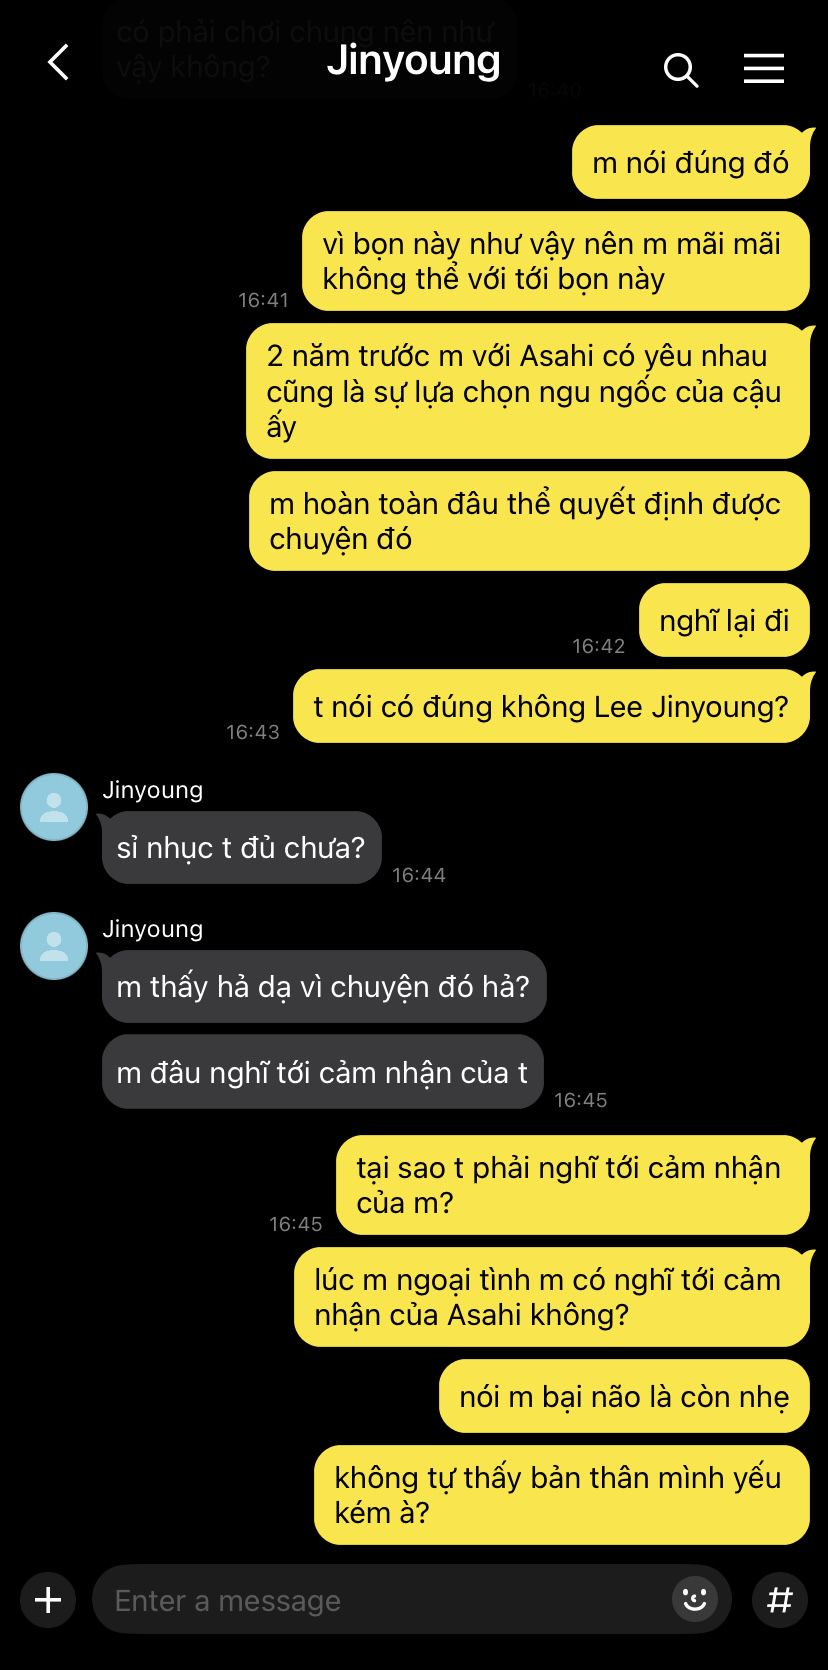
Task: Tap the "nói m bại não là còn nhẹ" bubble
Action: coord(624,1396)
